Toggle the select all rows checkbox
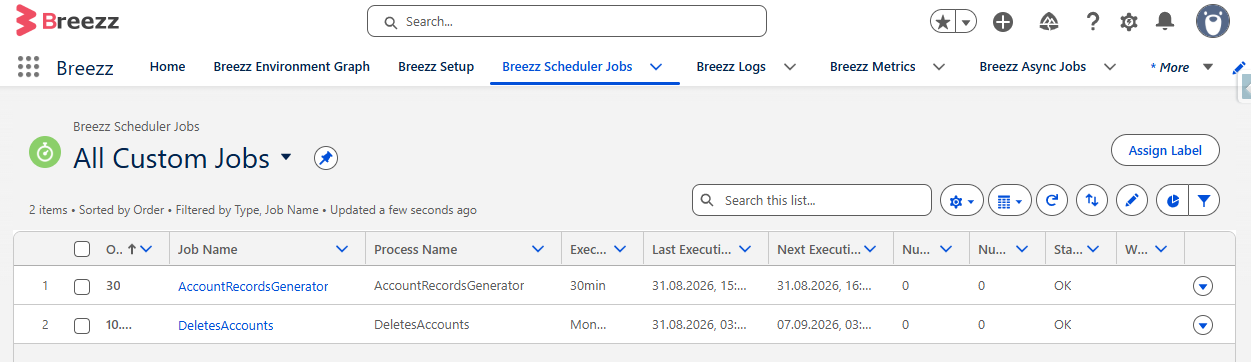The height and width of the screenshot is (362, 1251). pyautogui.click(x=82, y=249)
